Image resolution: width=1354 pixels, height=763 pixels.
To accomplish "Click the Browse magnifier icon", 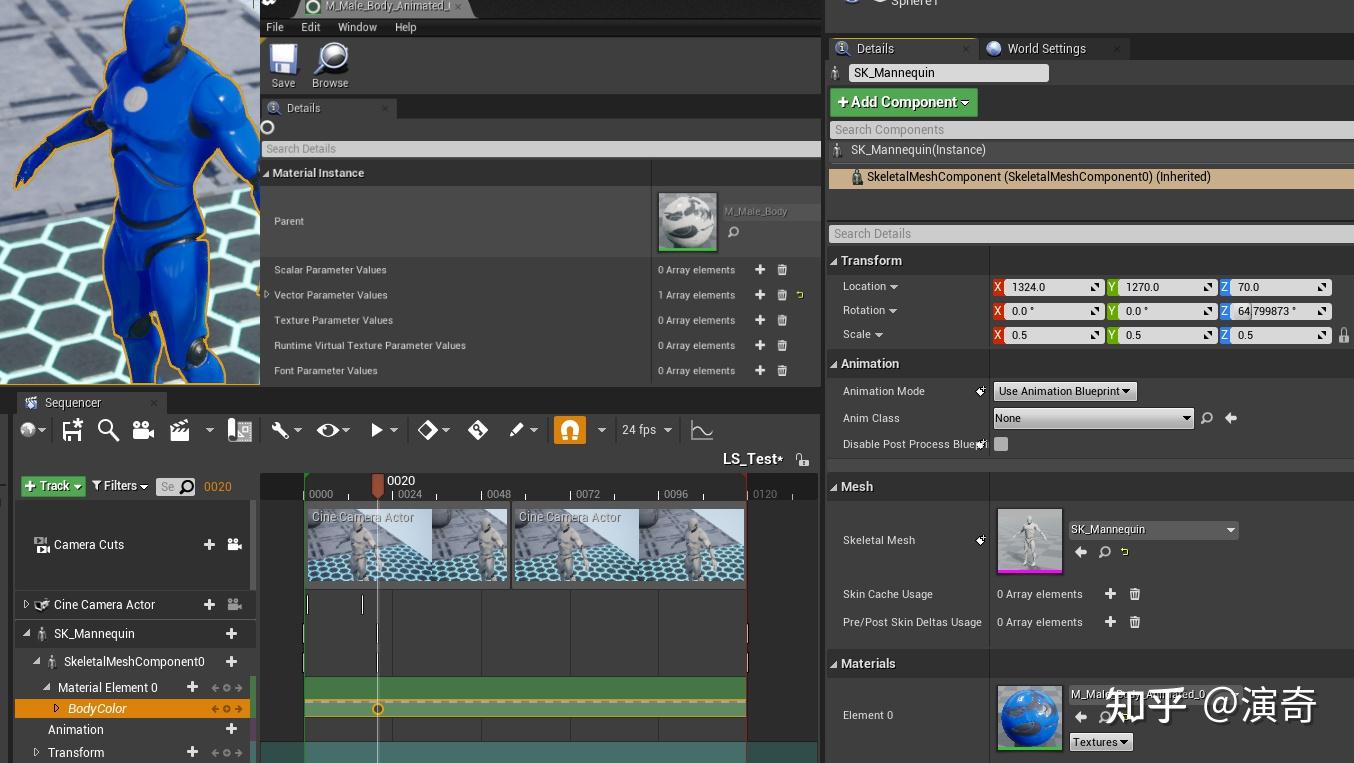I will 330,60.
